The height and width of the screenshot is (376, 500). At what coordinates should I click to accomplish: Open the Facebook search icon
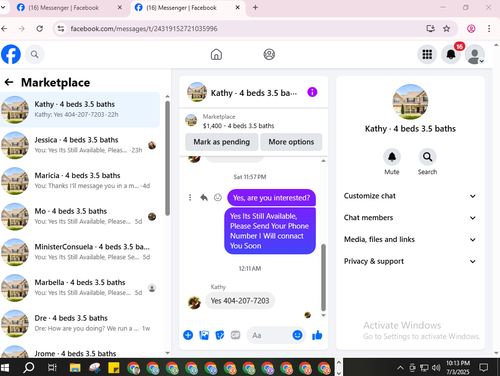pos(34,54)
